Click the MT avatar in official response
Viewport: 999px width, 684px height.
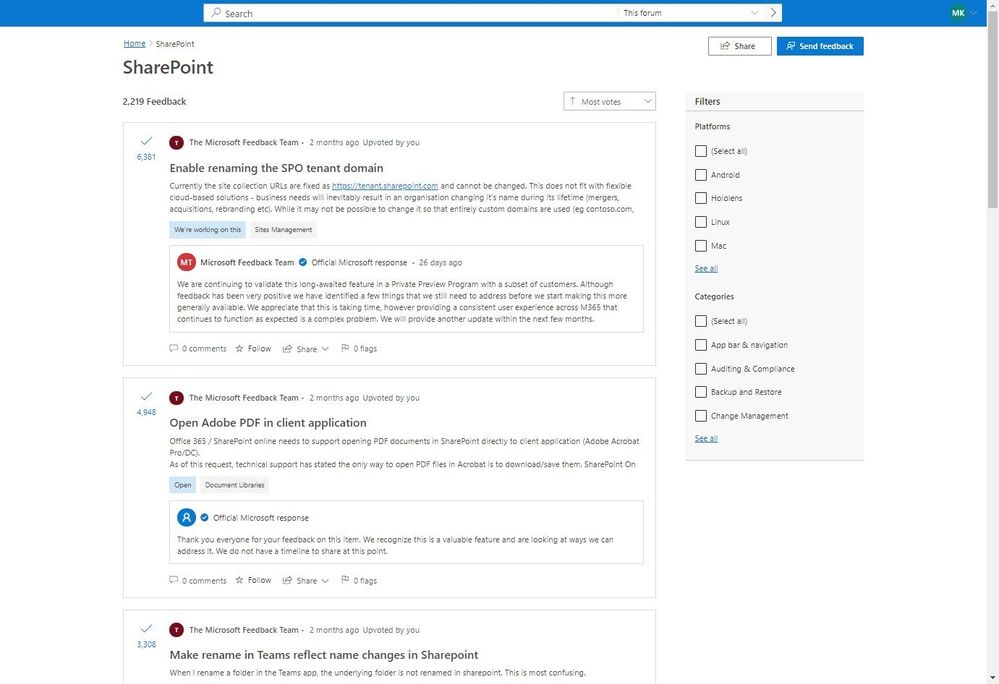pos(186,262)
